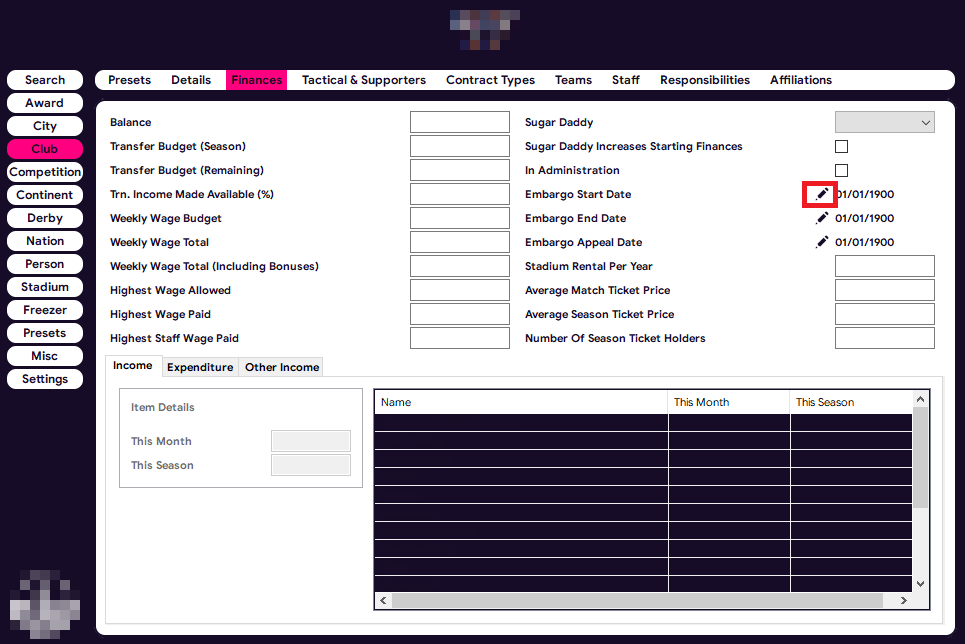The image size is (965, 644).
Task: Focus the Weekly Wage Budget field
Action: pyautogui.click(x=459, y=218)
